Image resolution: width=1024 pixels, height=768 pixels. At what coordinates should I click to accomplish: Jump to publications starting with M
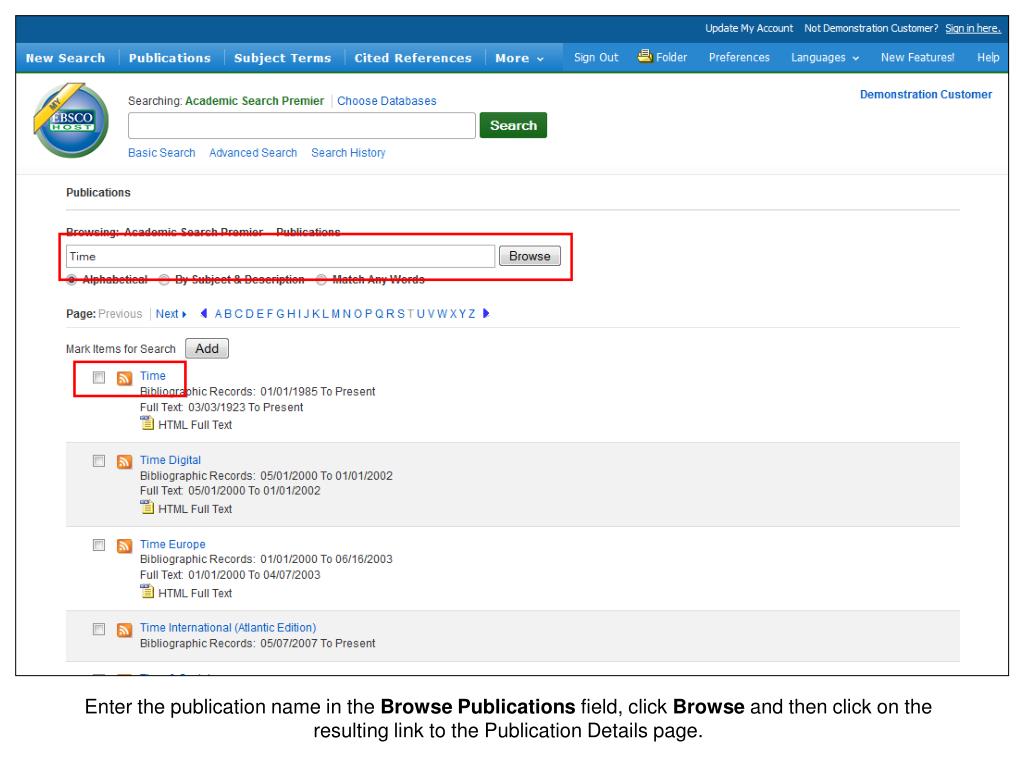[336, 314]
